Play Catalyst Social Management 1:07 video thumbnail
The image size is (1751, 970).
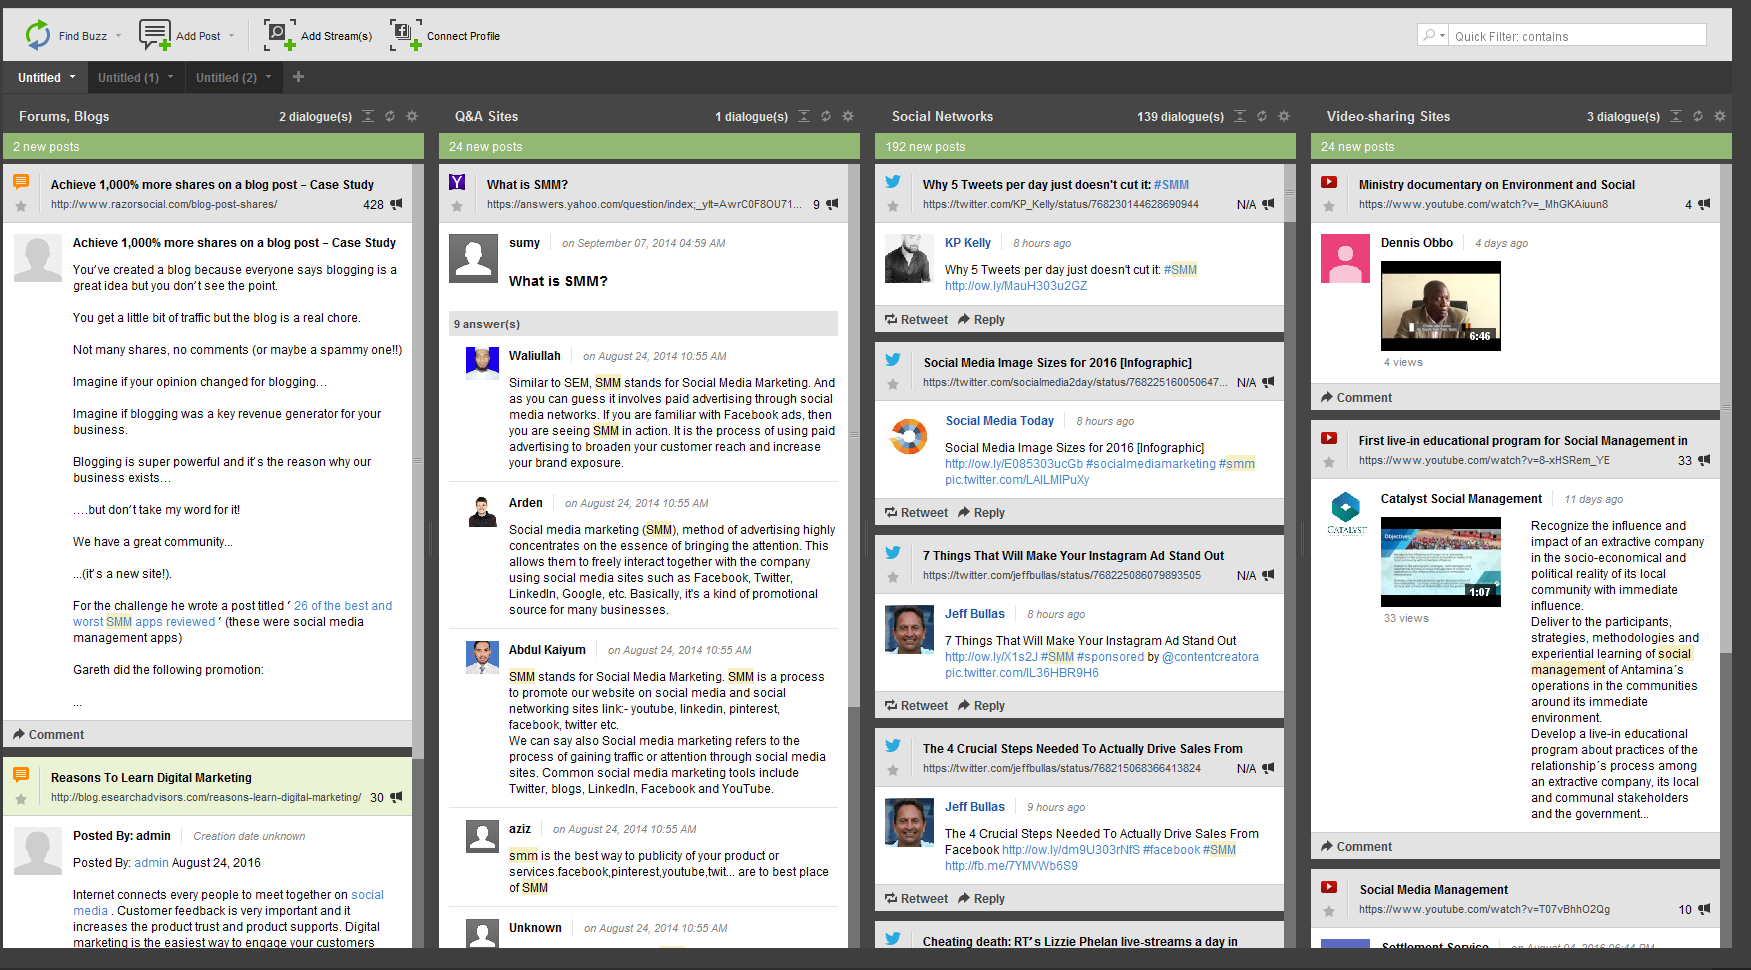click(x=1440, y=562)
